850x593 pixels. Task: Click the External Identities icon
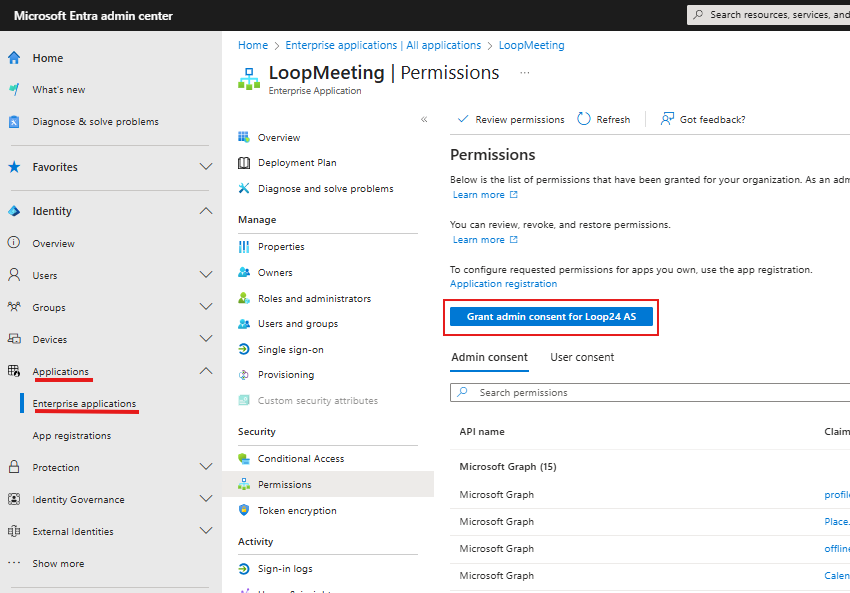[x=14, y=531]
